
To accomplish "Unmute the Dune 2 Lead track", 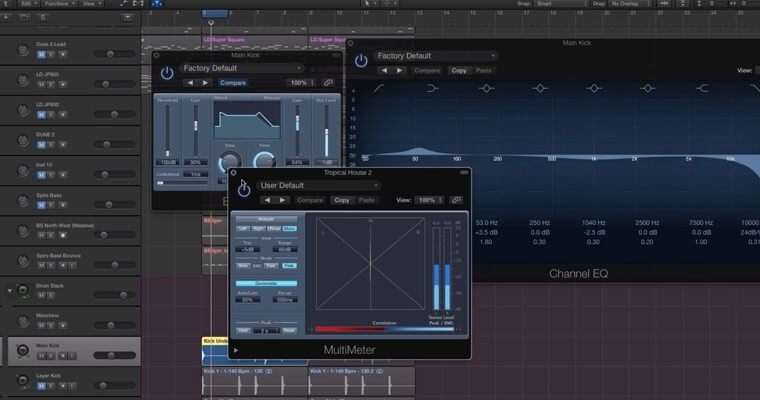I will click(41, 54).
